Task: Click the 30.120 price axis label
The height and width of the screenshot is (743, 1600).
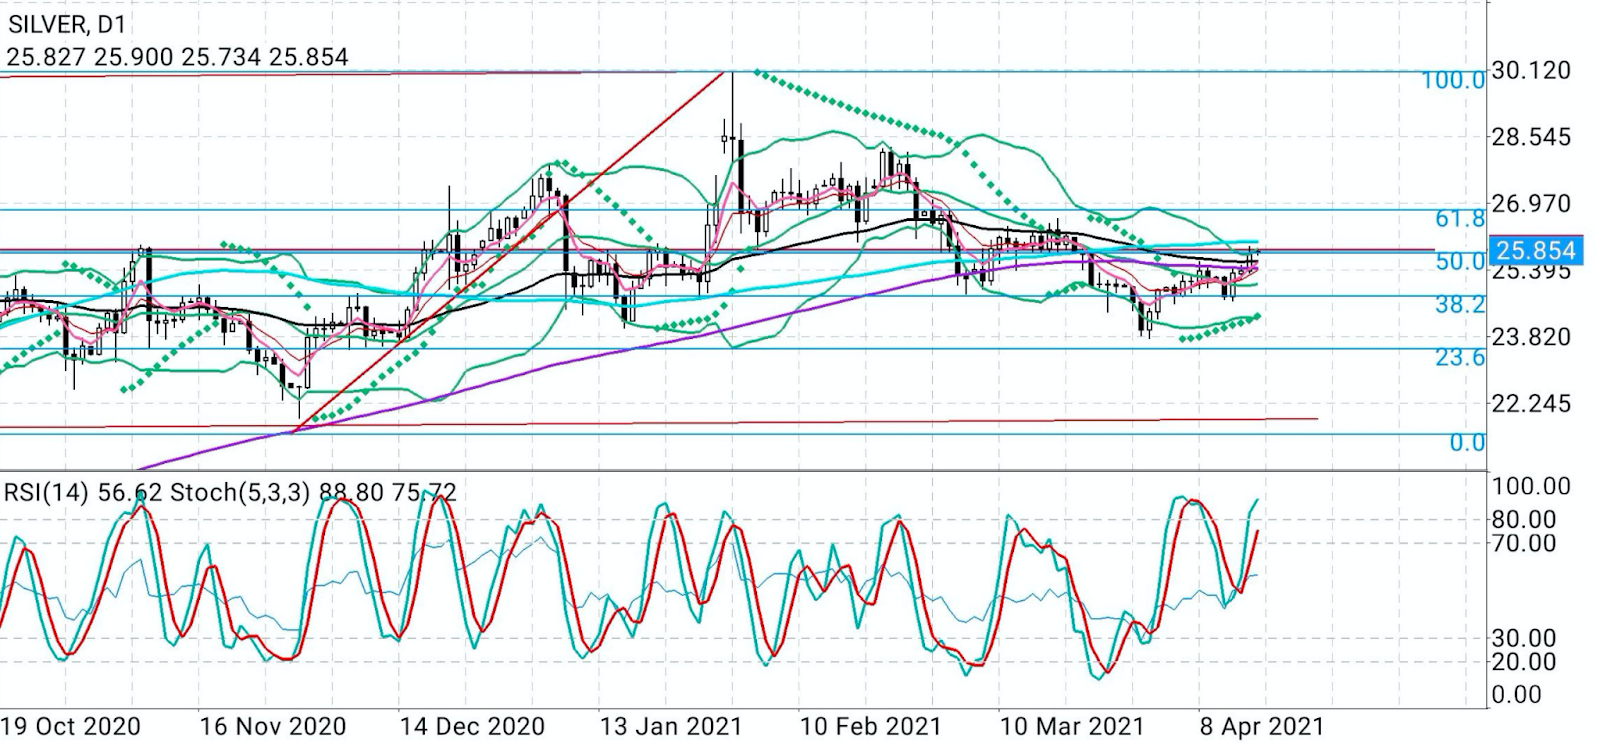Action: click(x=1531, y=70)
